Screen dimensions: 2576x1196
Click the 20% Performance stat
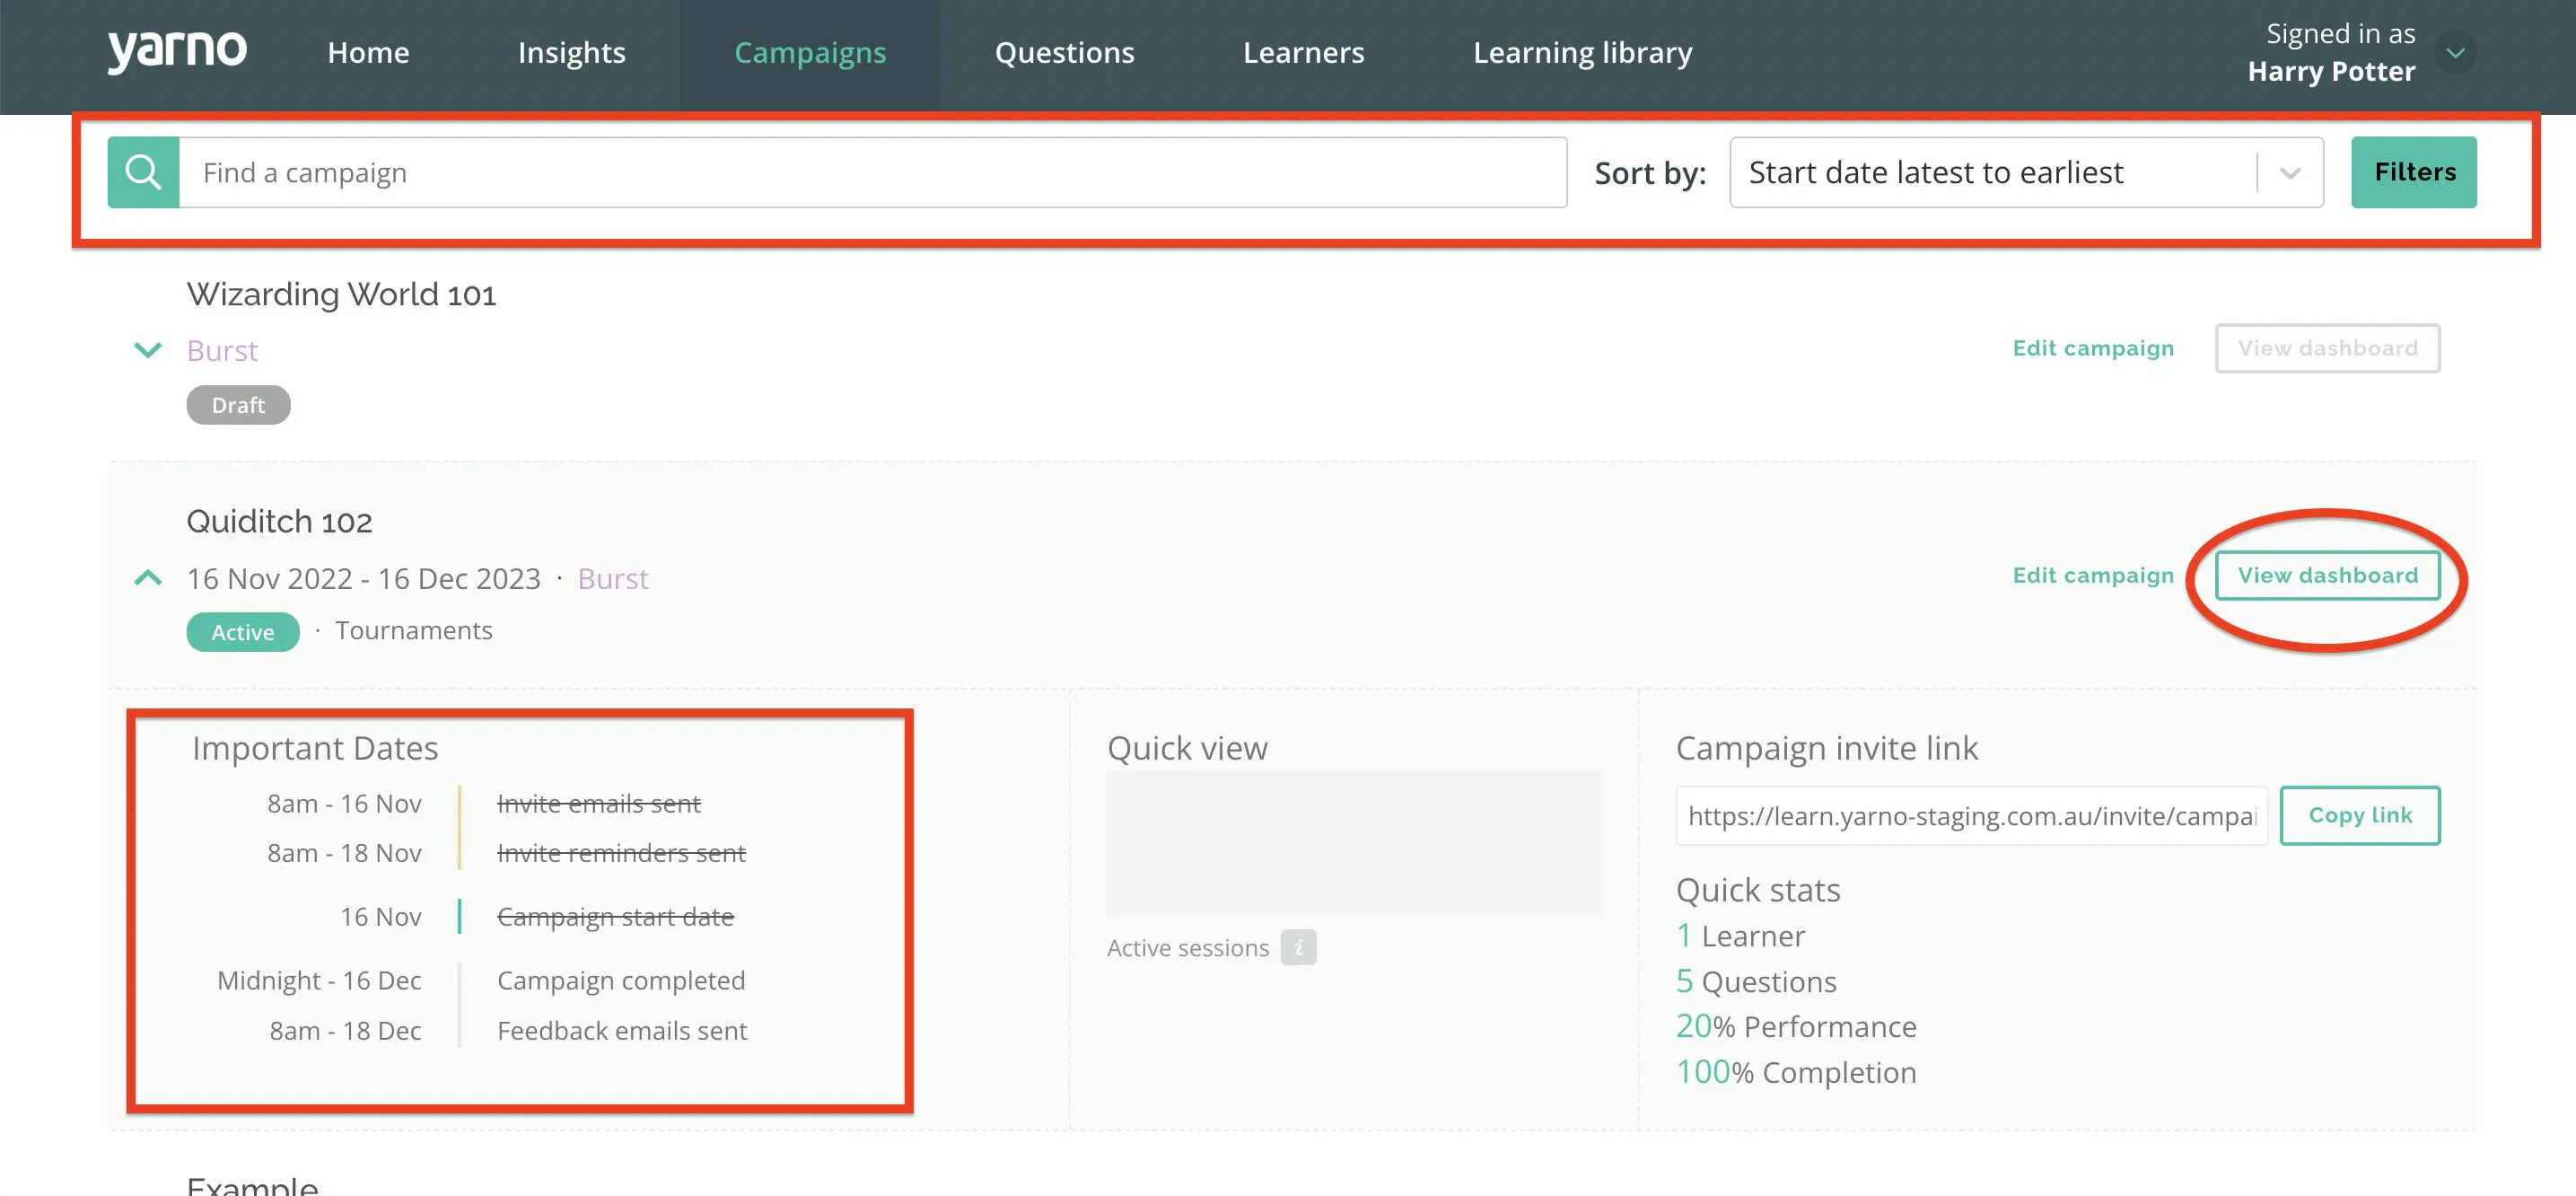pyautogui.click(x=1796, y=1026)
